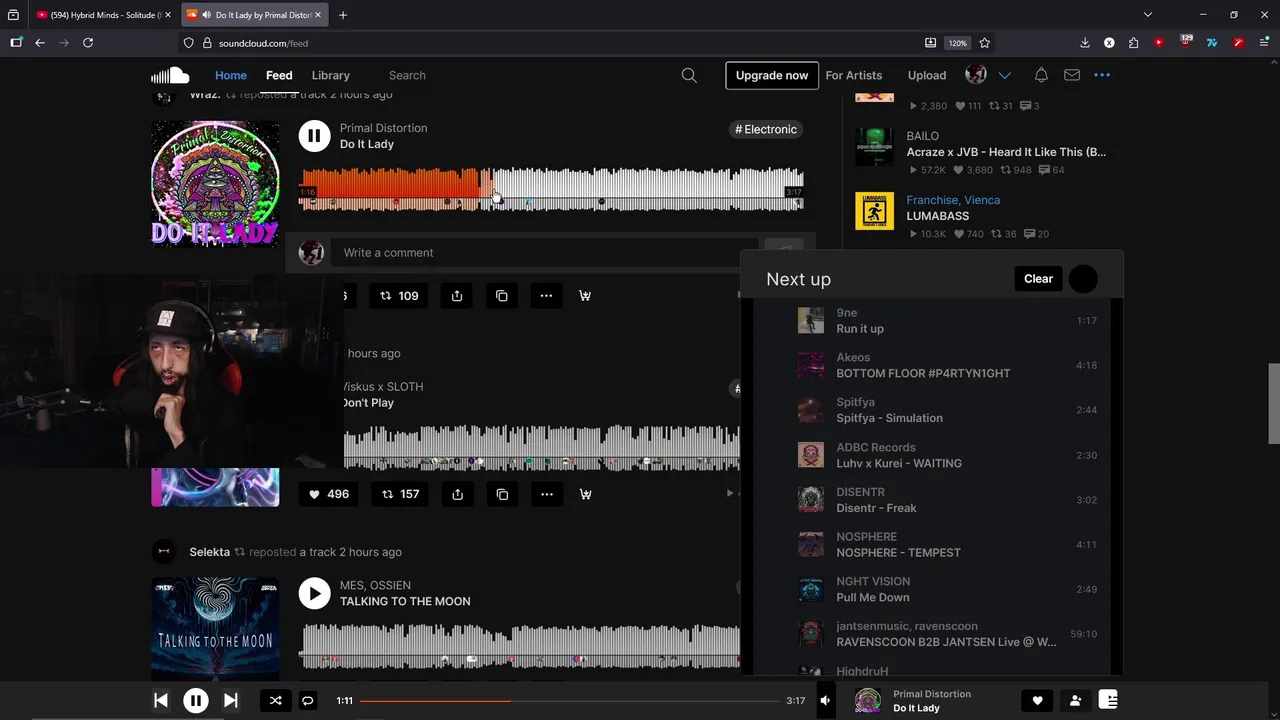
Task: Seek along the bottom player progress bar
Action: coord(570,701)
